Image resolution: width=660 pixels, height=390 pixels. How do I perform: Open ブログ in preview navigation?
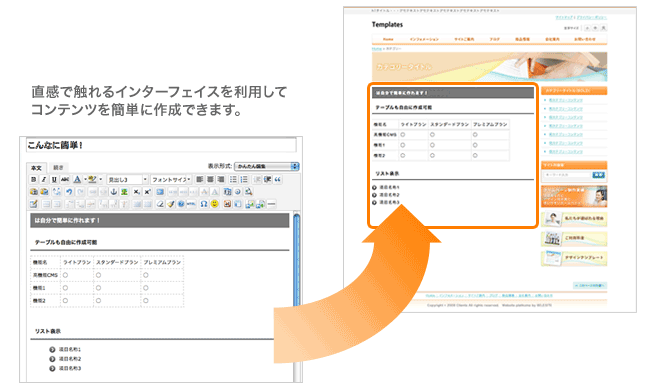(x=495, y=39)
